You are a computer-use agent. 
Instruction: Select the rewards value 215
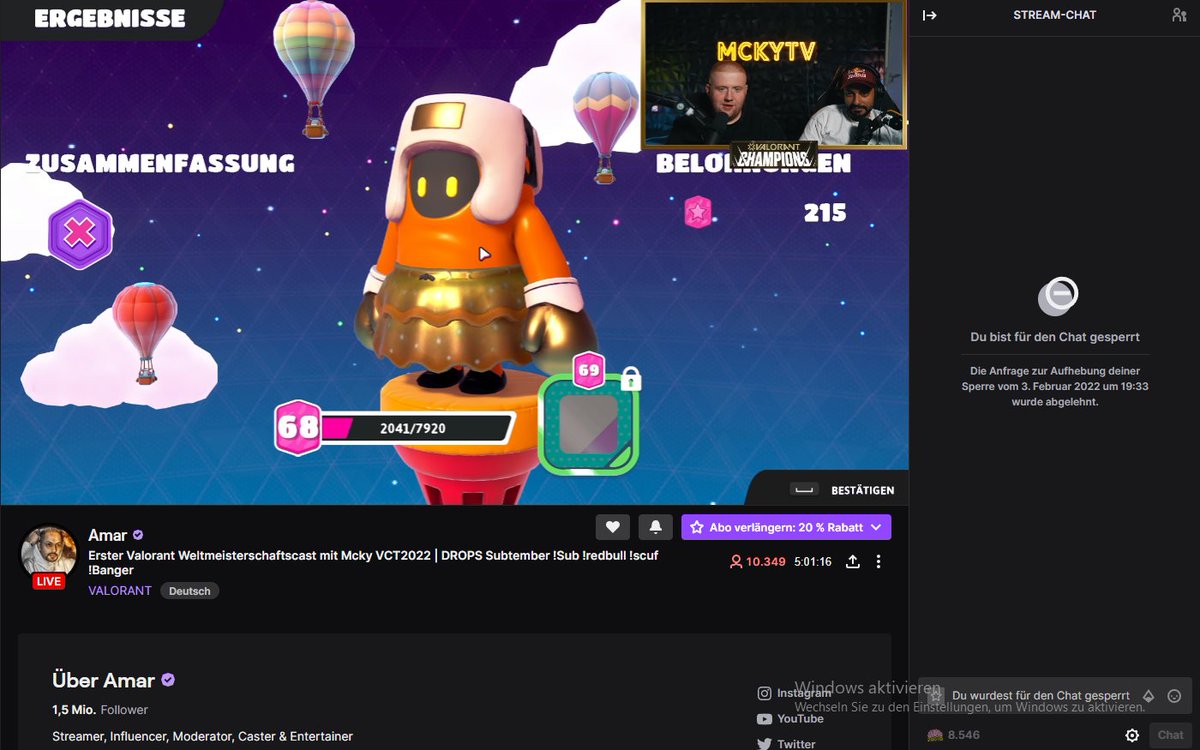point(825,212)
